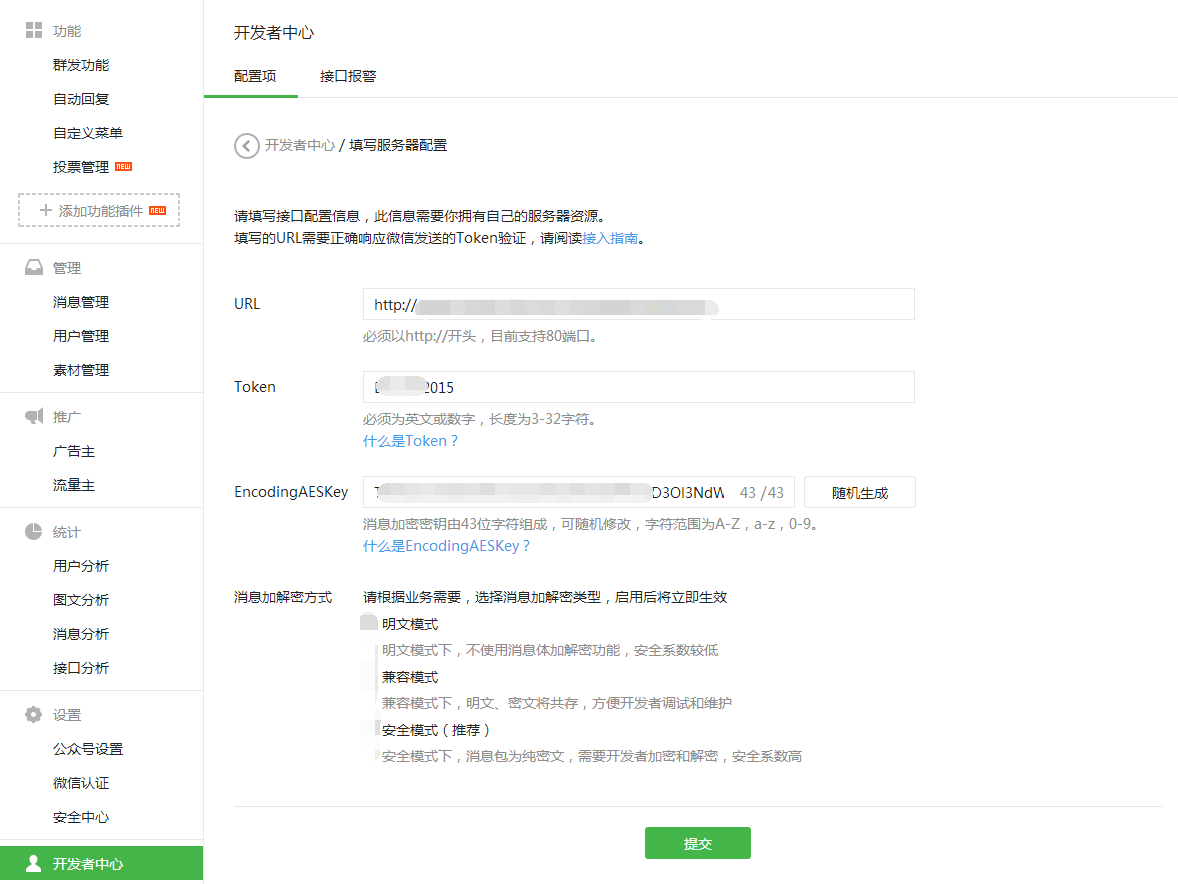Click the 功能 grid icon

click(x=34, y=30)
